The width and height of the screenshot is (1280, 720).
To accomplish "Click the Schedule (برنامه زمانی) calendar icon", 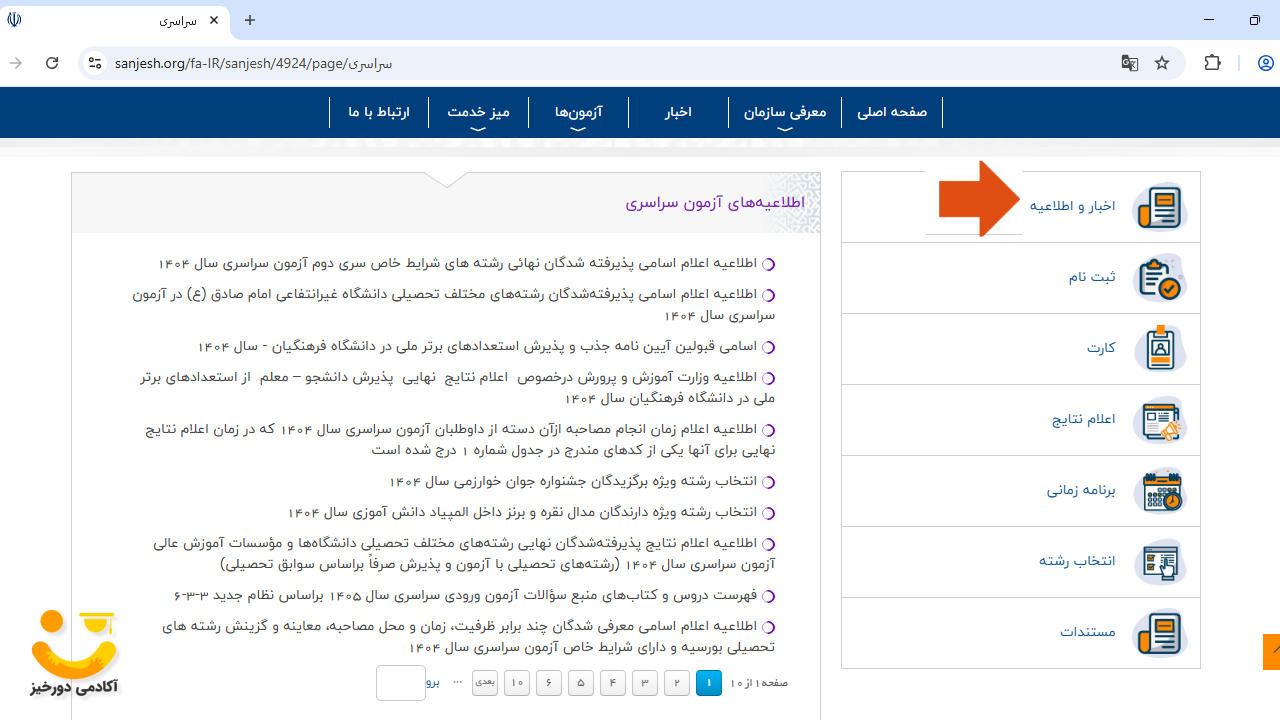I will coord(1159,491).
